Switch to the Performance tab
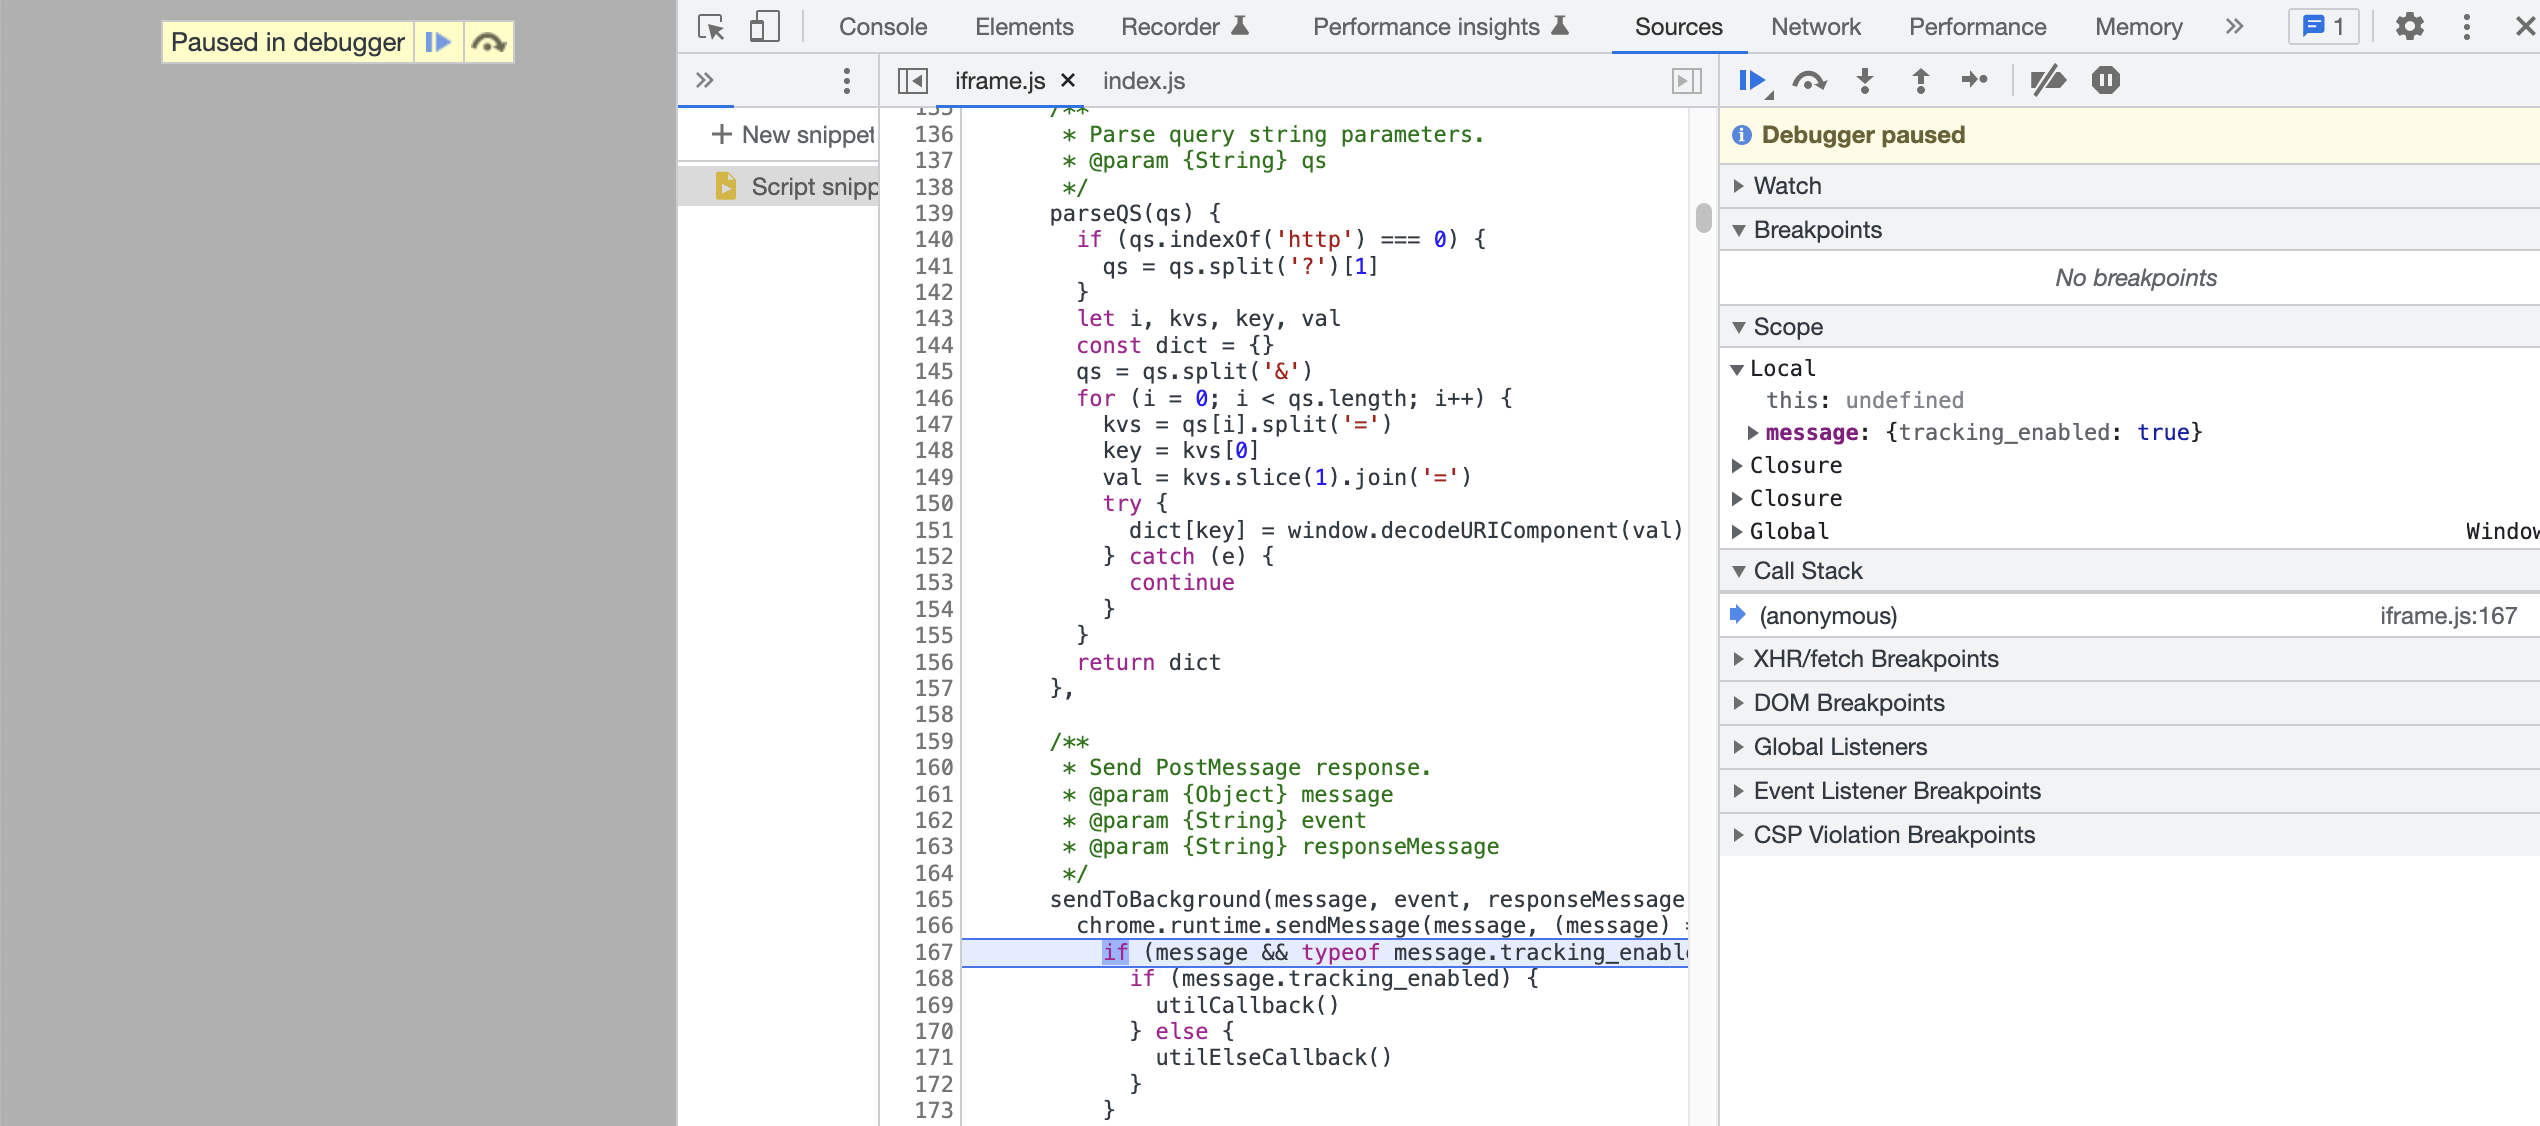Viewport: 2540px width, 1126px height. click(x=1977, y=27)
